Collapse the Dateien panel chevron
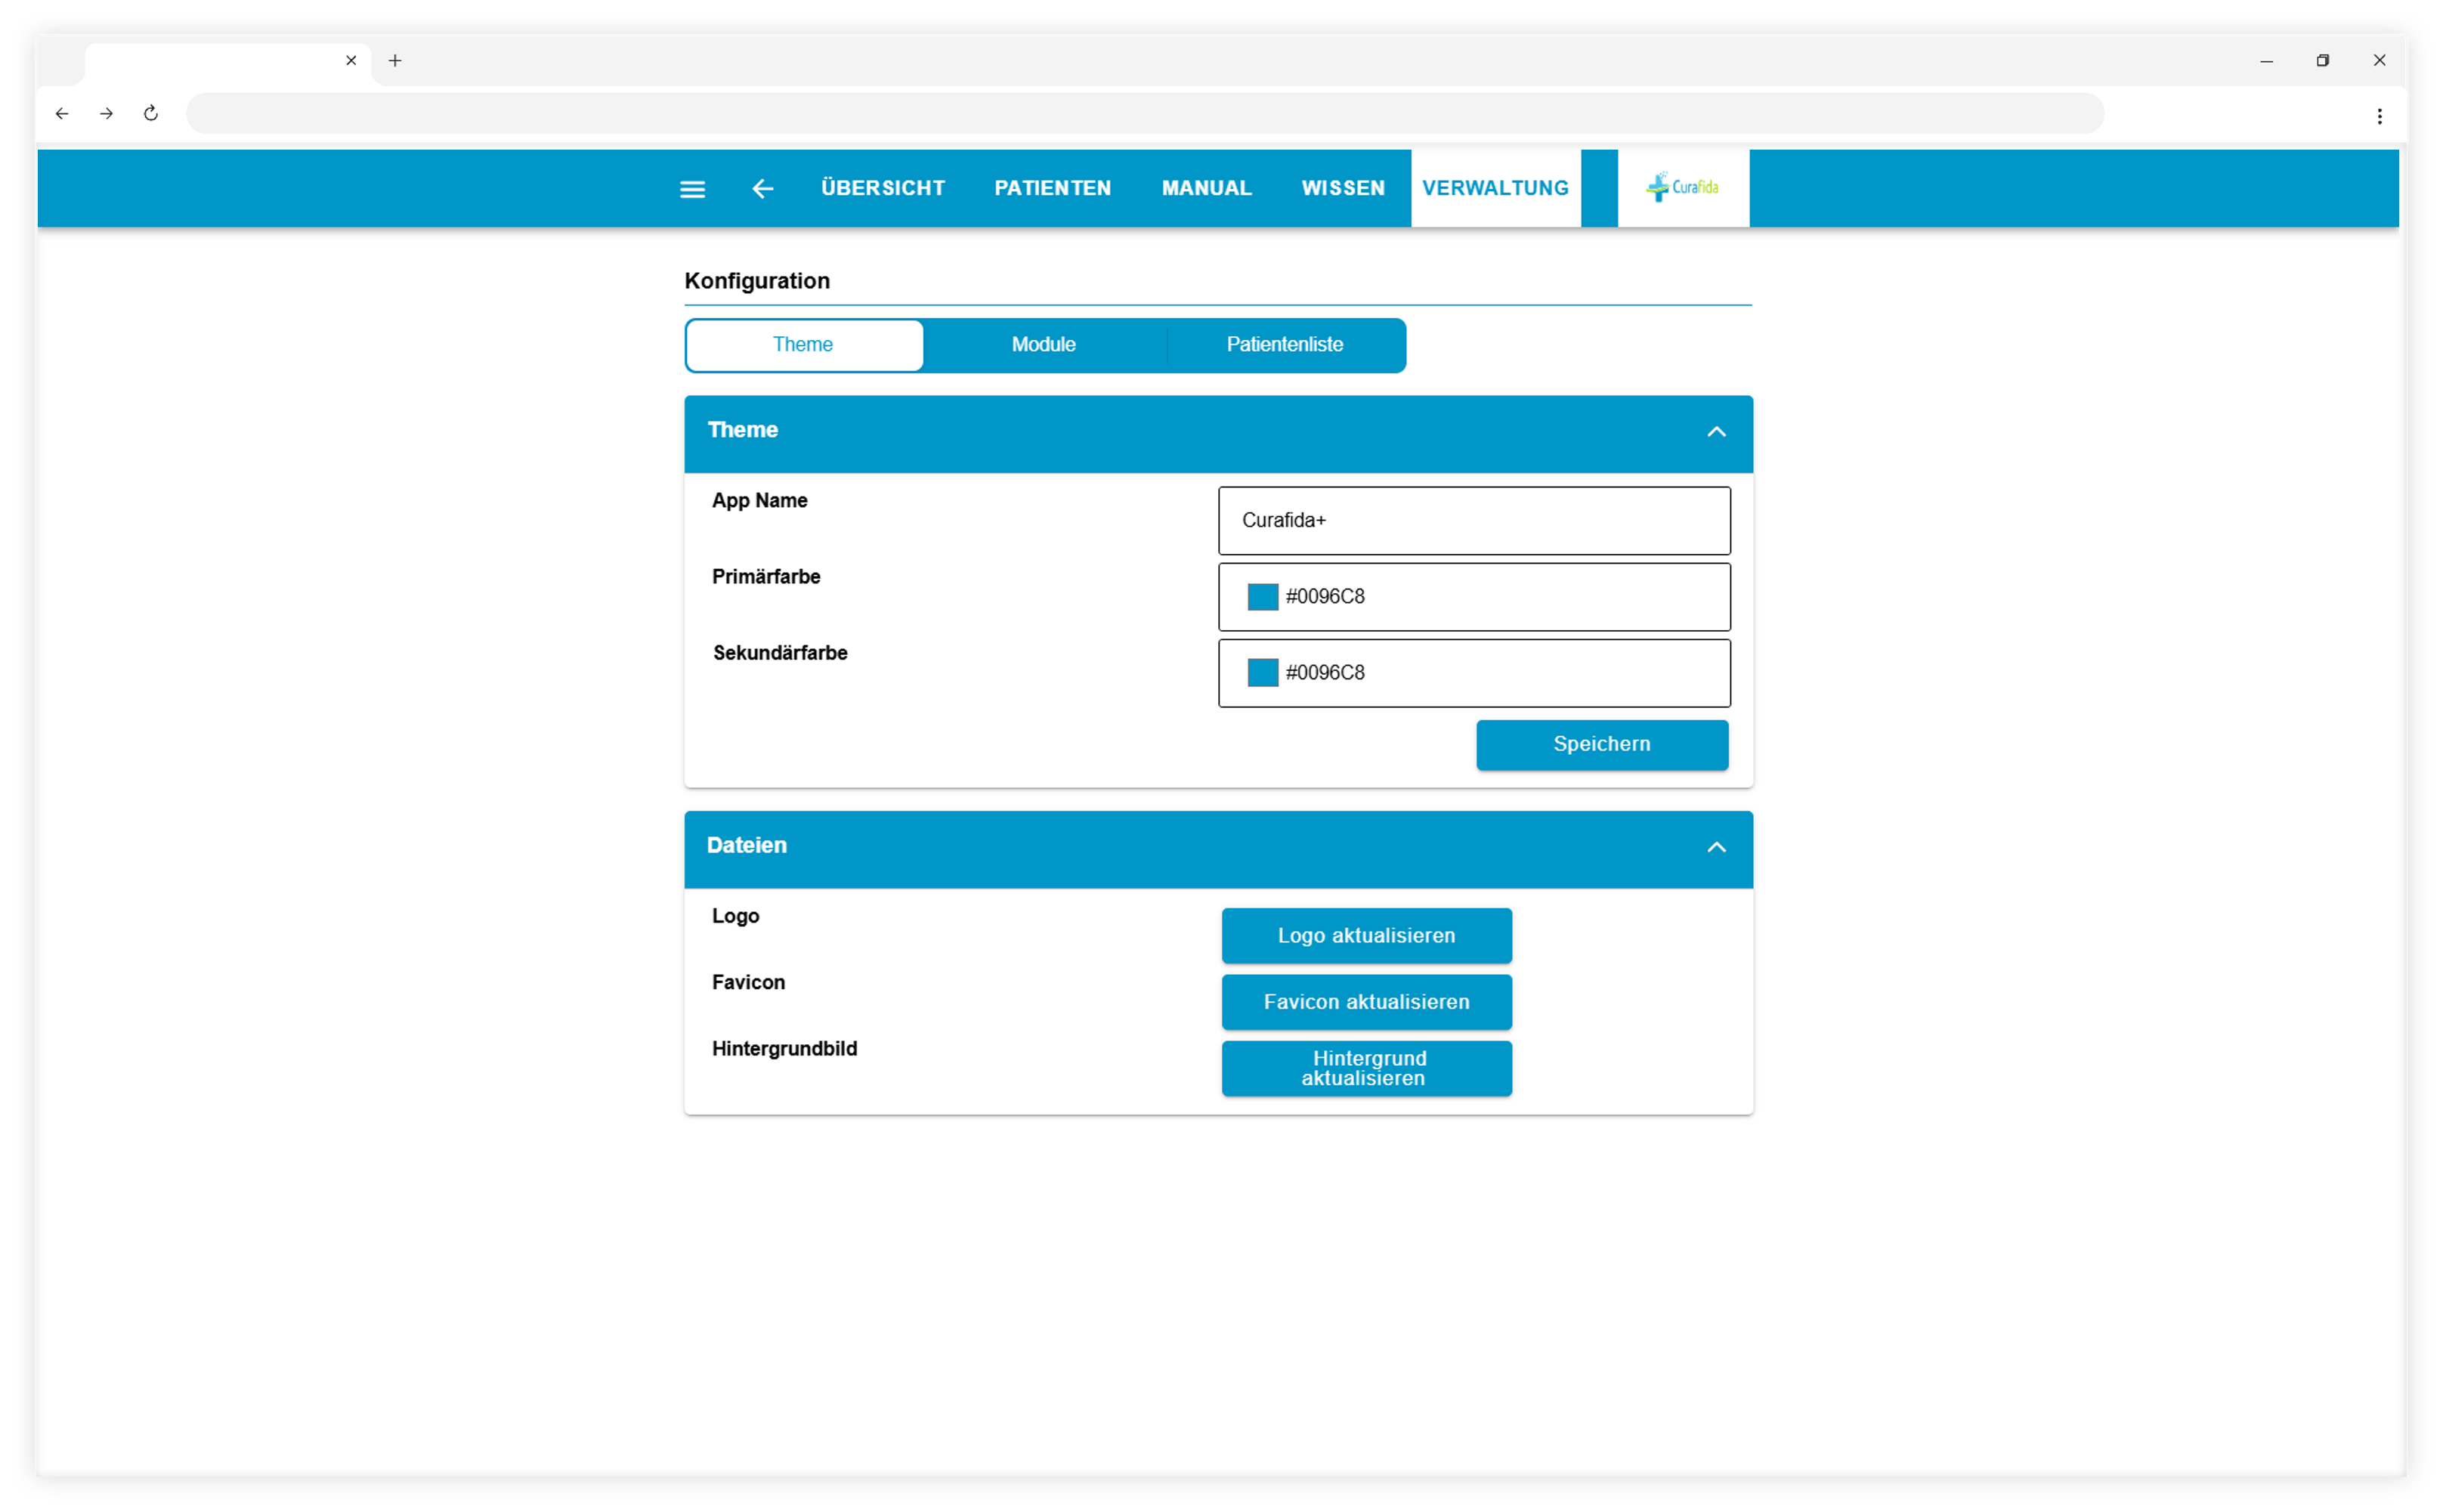 (x=1716, y=847)
